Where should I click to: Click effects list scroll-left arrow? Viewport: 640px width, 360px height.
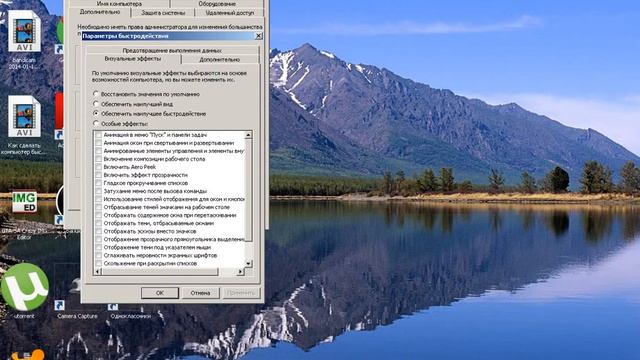(98, 271)
